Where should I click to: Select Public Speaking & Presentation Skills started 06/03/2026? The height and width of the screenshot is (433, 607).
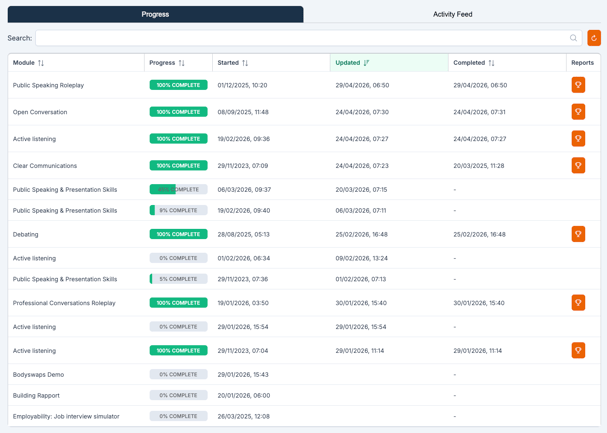pyautogui.click(x=65, y=190)
